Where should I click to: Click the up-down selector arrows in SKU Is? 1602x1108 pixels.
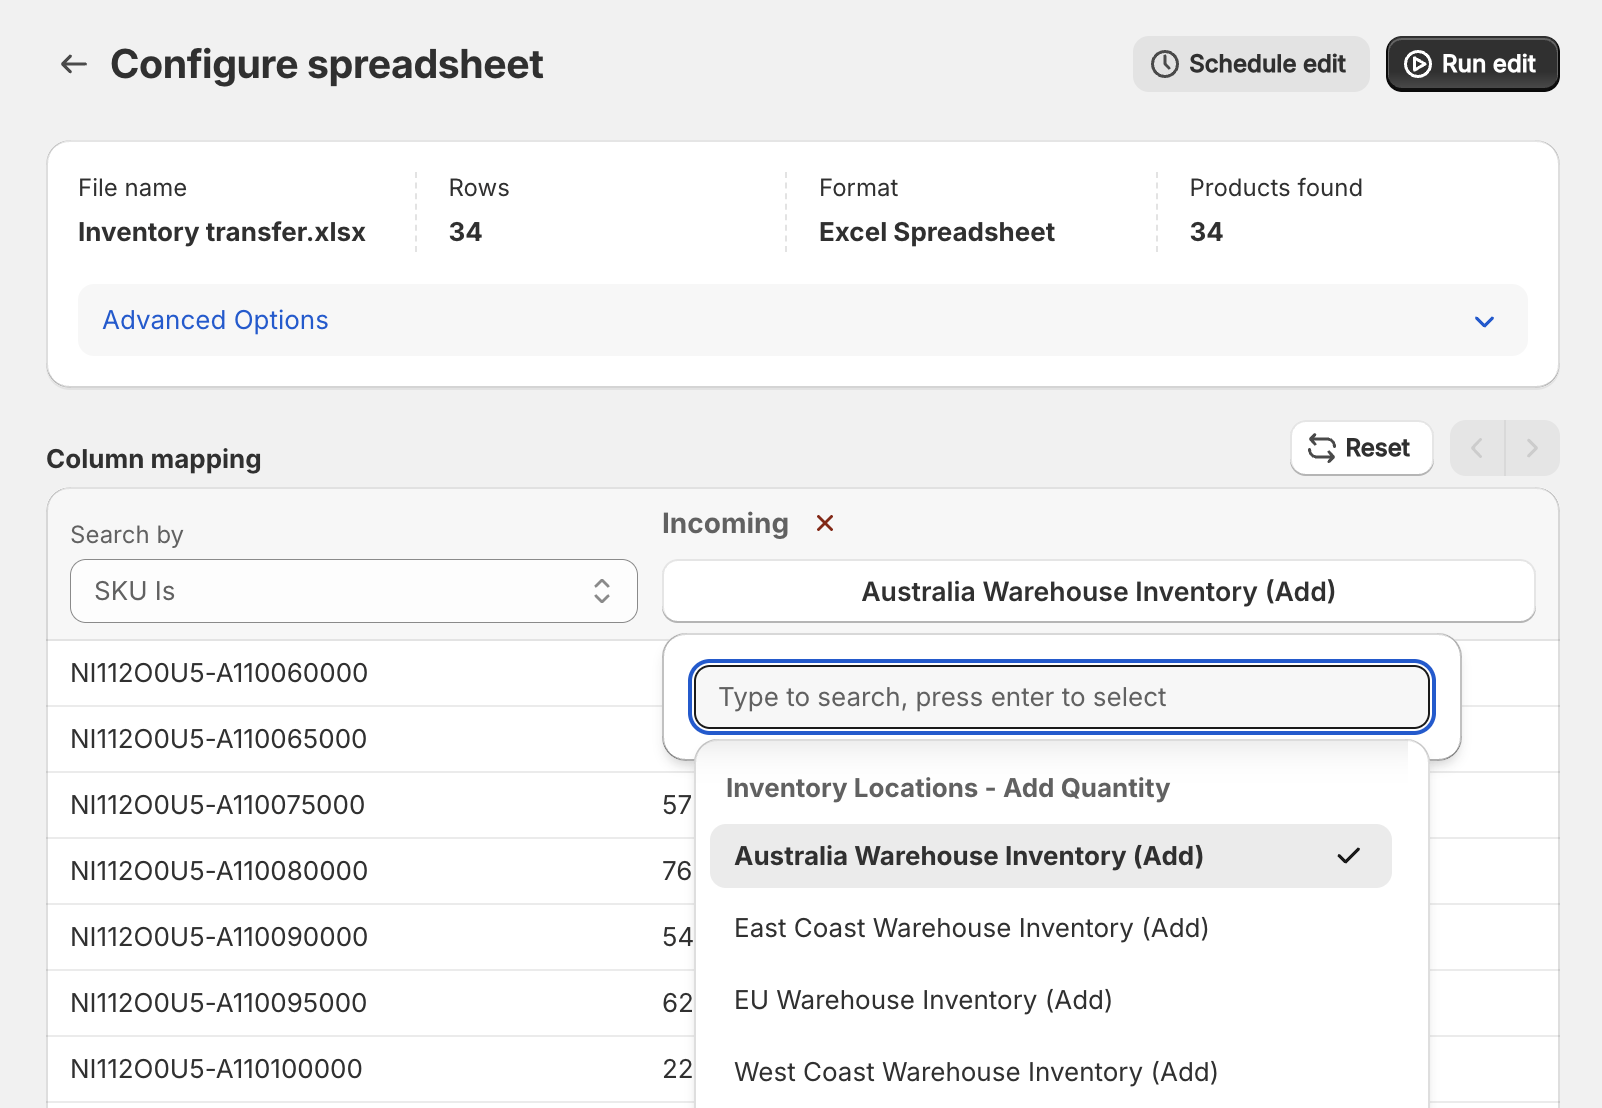pos(602,591)
